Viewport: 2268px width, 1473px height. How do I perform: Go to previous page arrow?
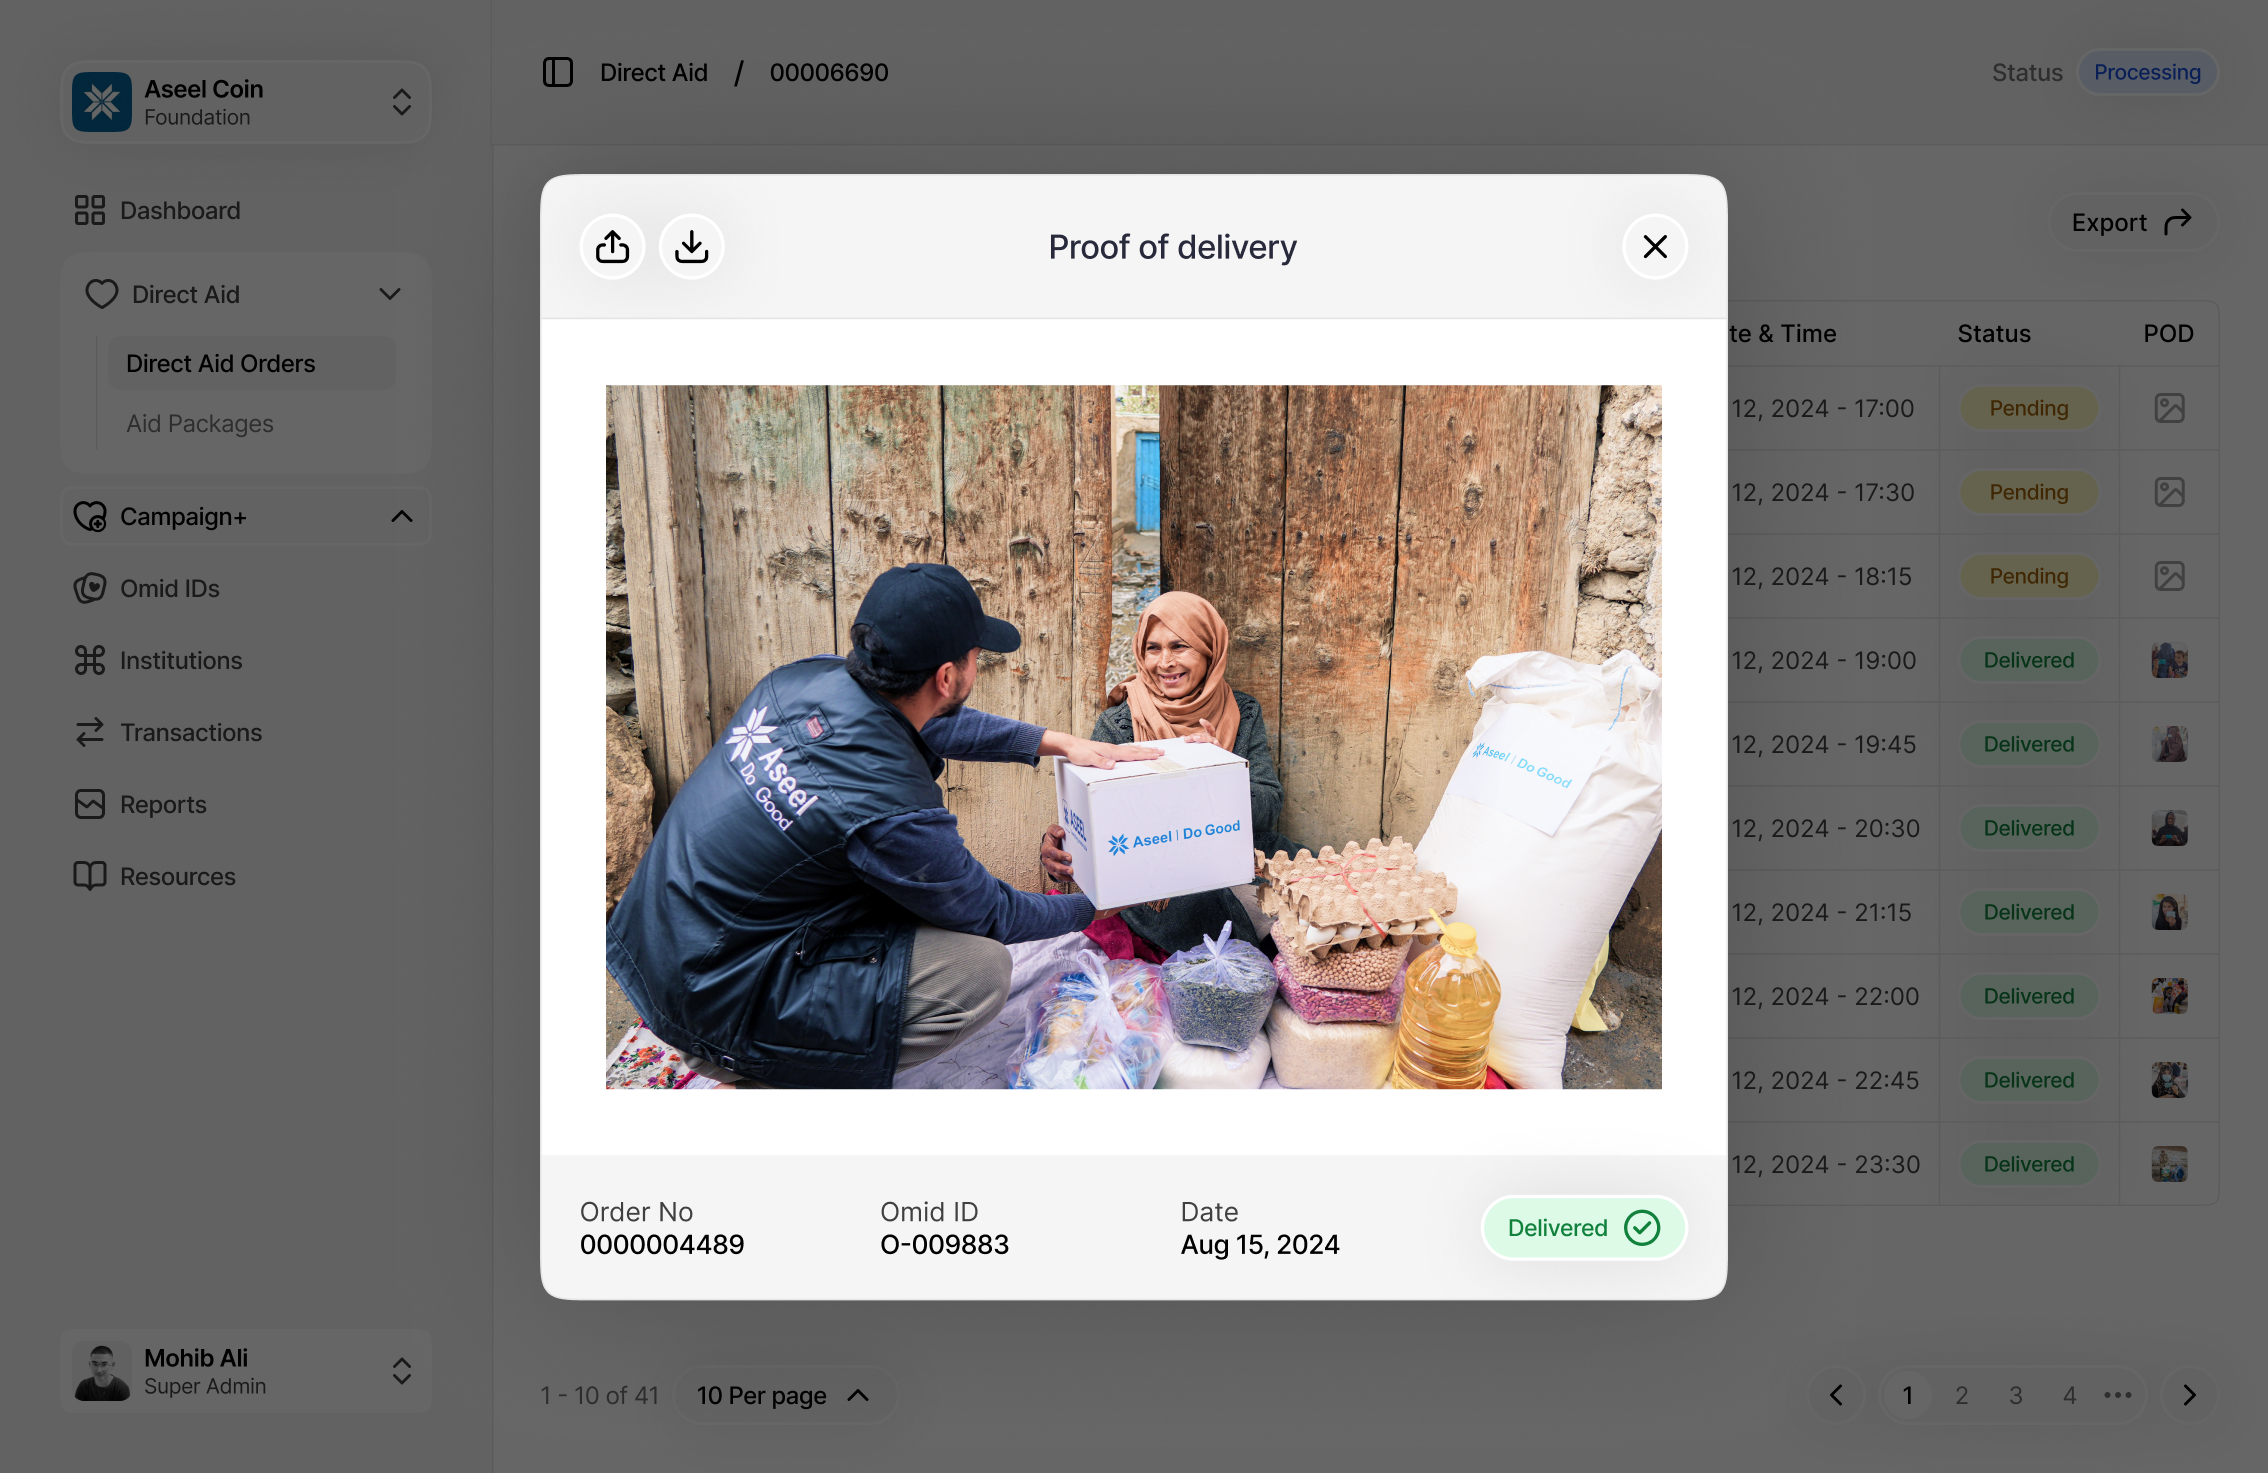click(x=1836, y=1395)
